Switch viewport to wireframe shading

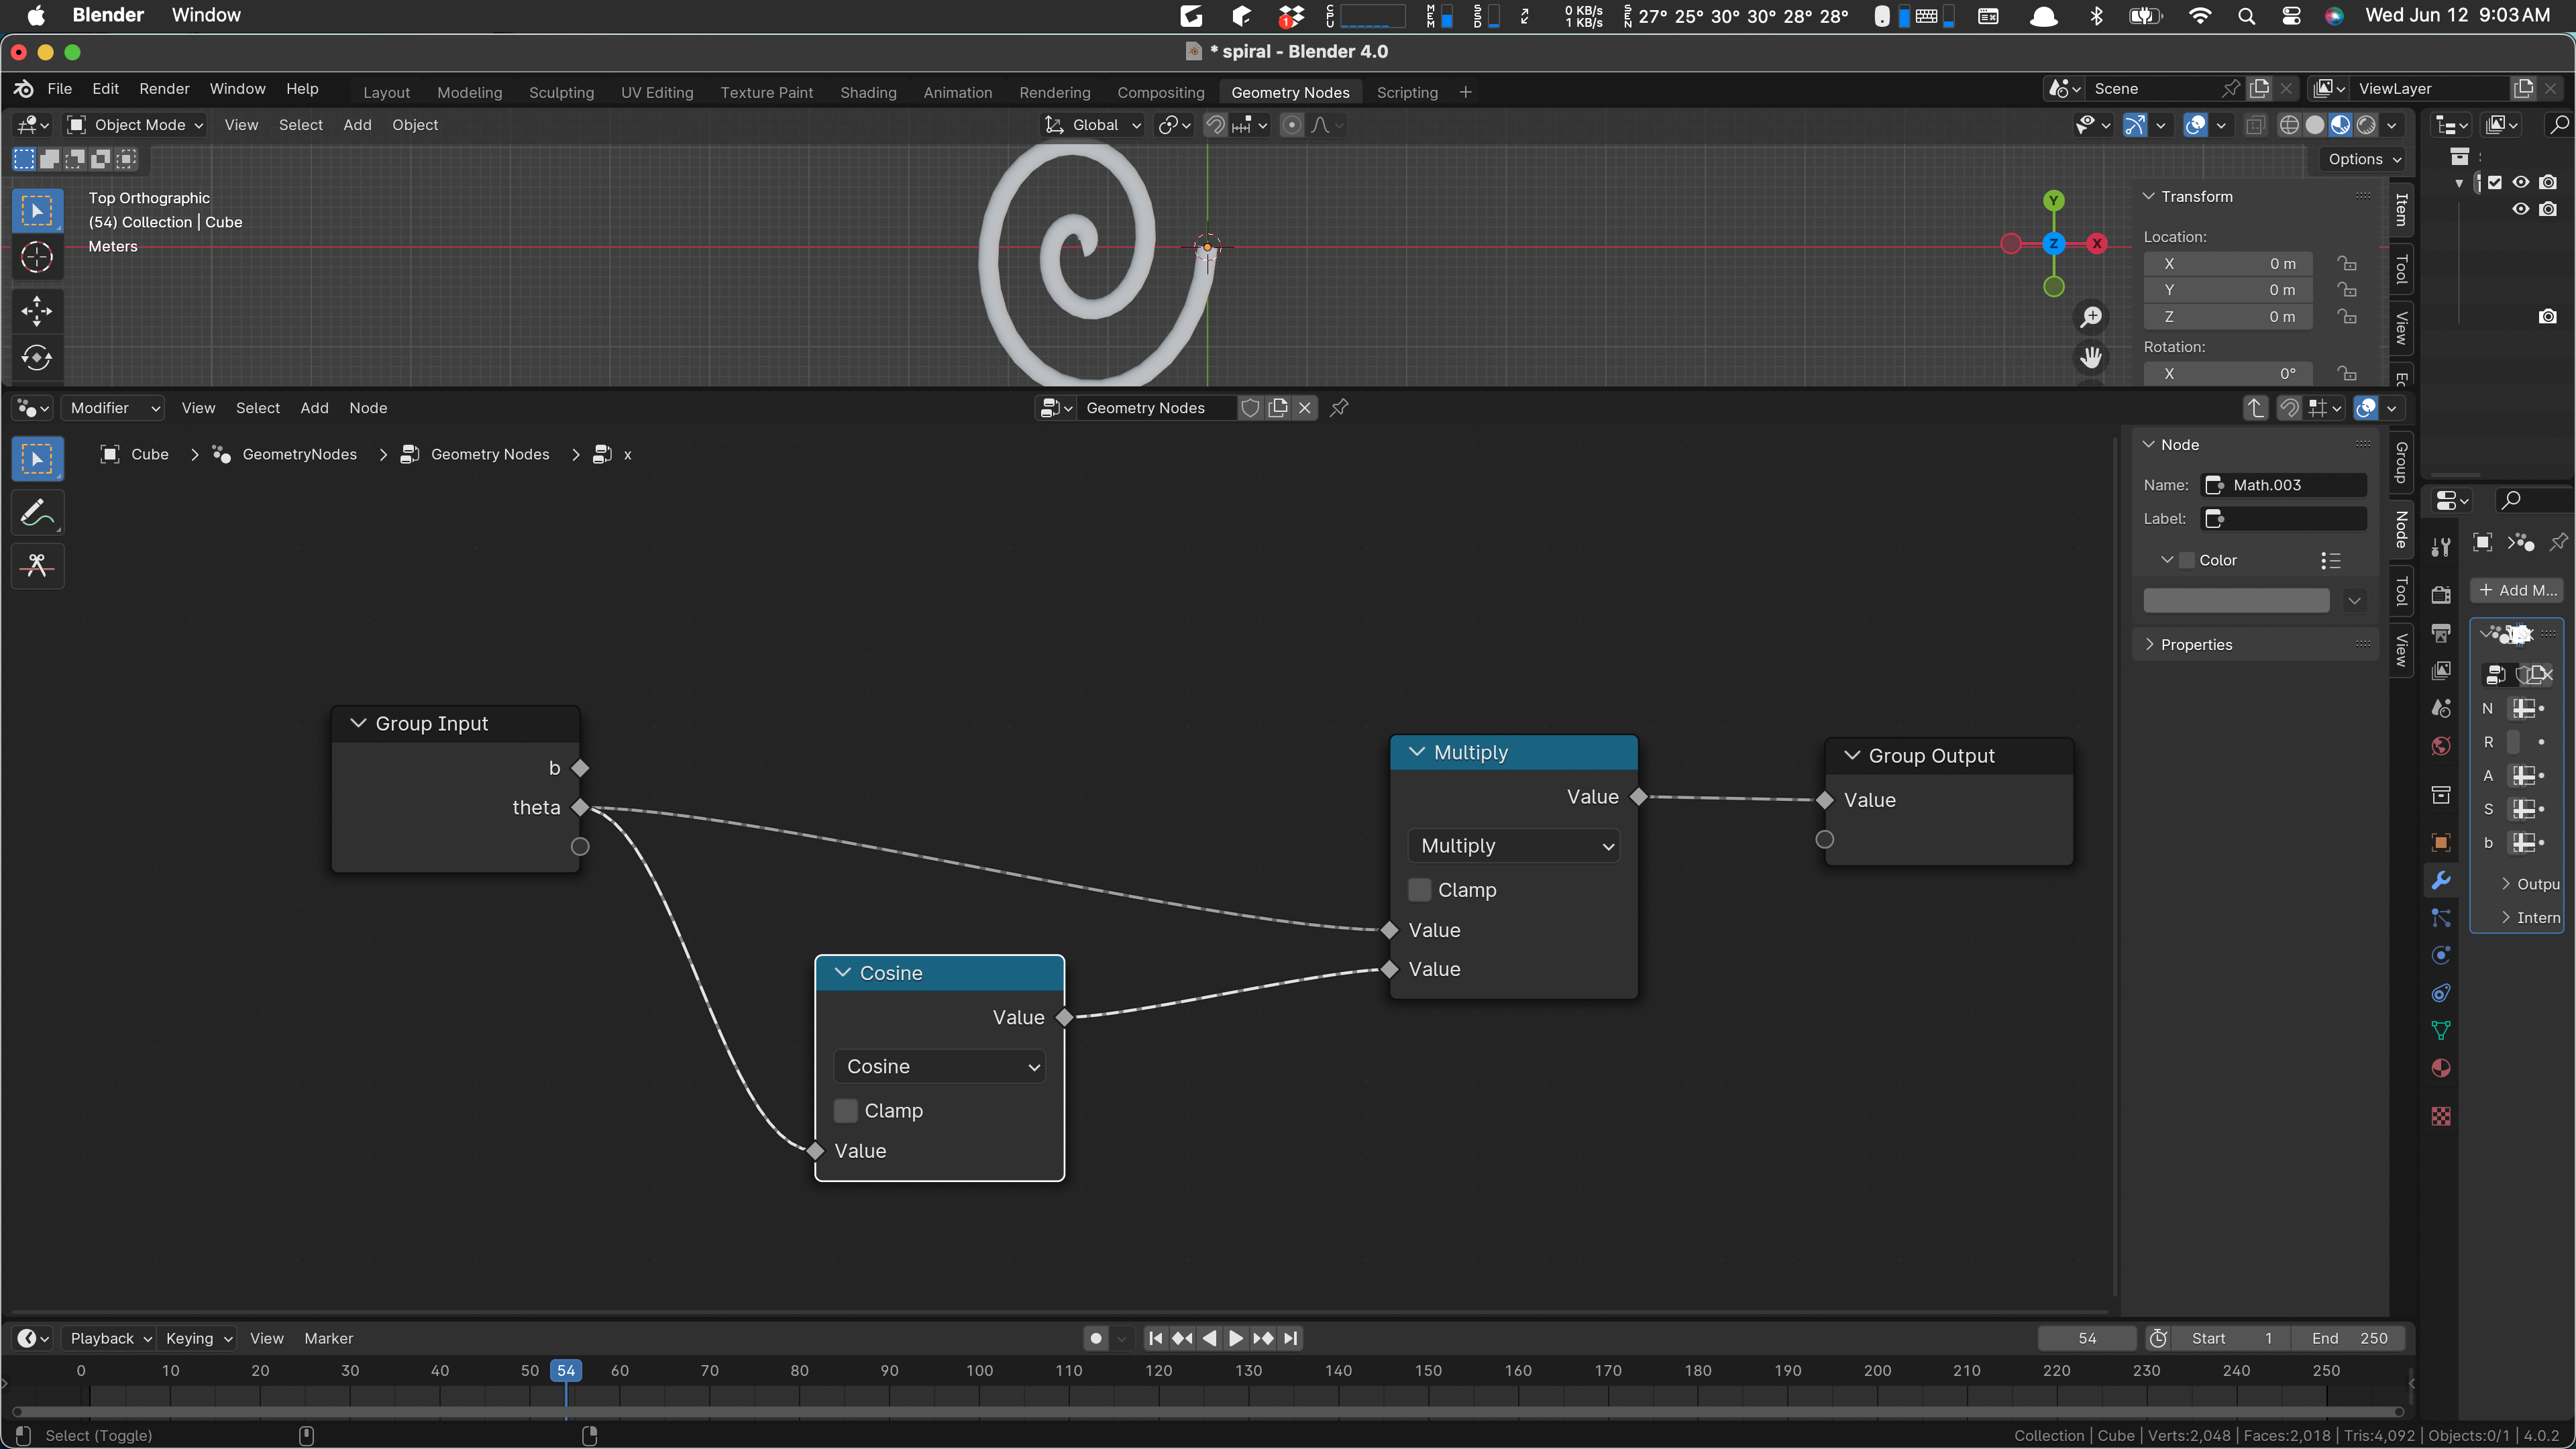pyautogui.click(x=2289, y=125)
